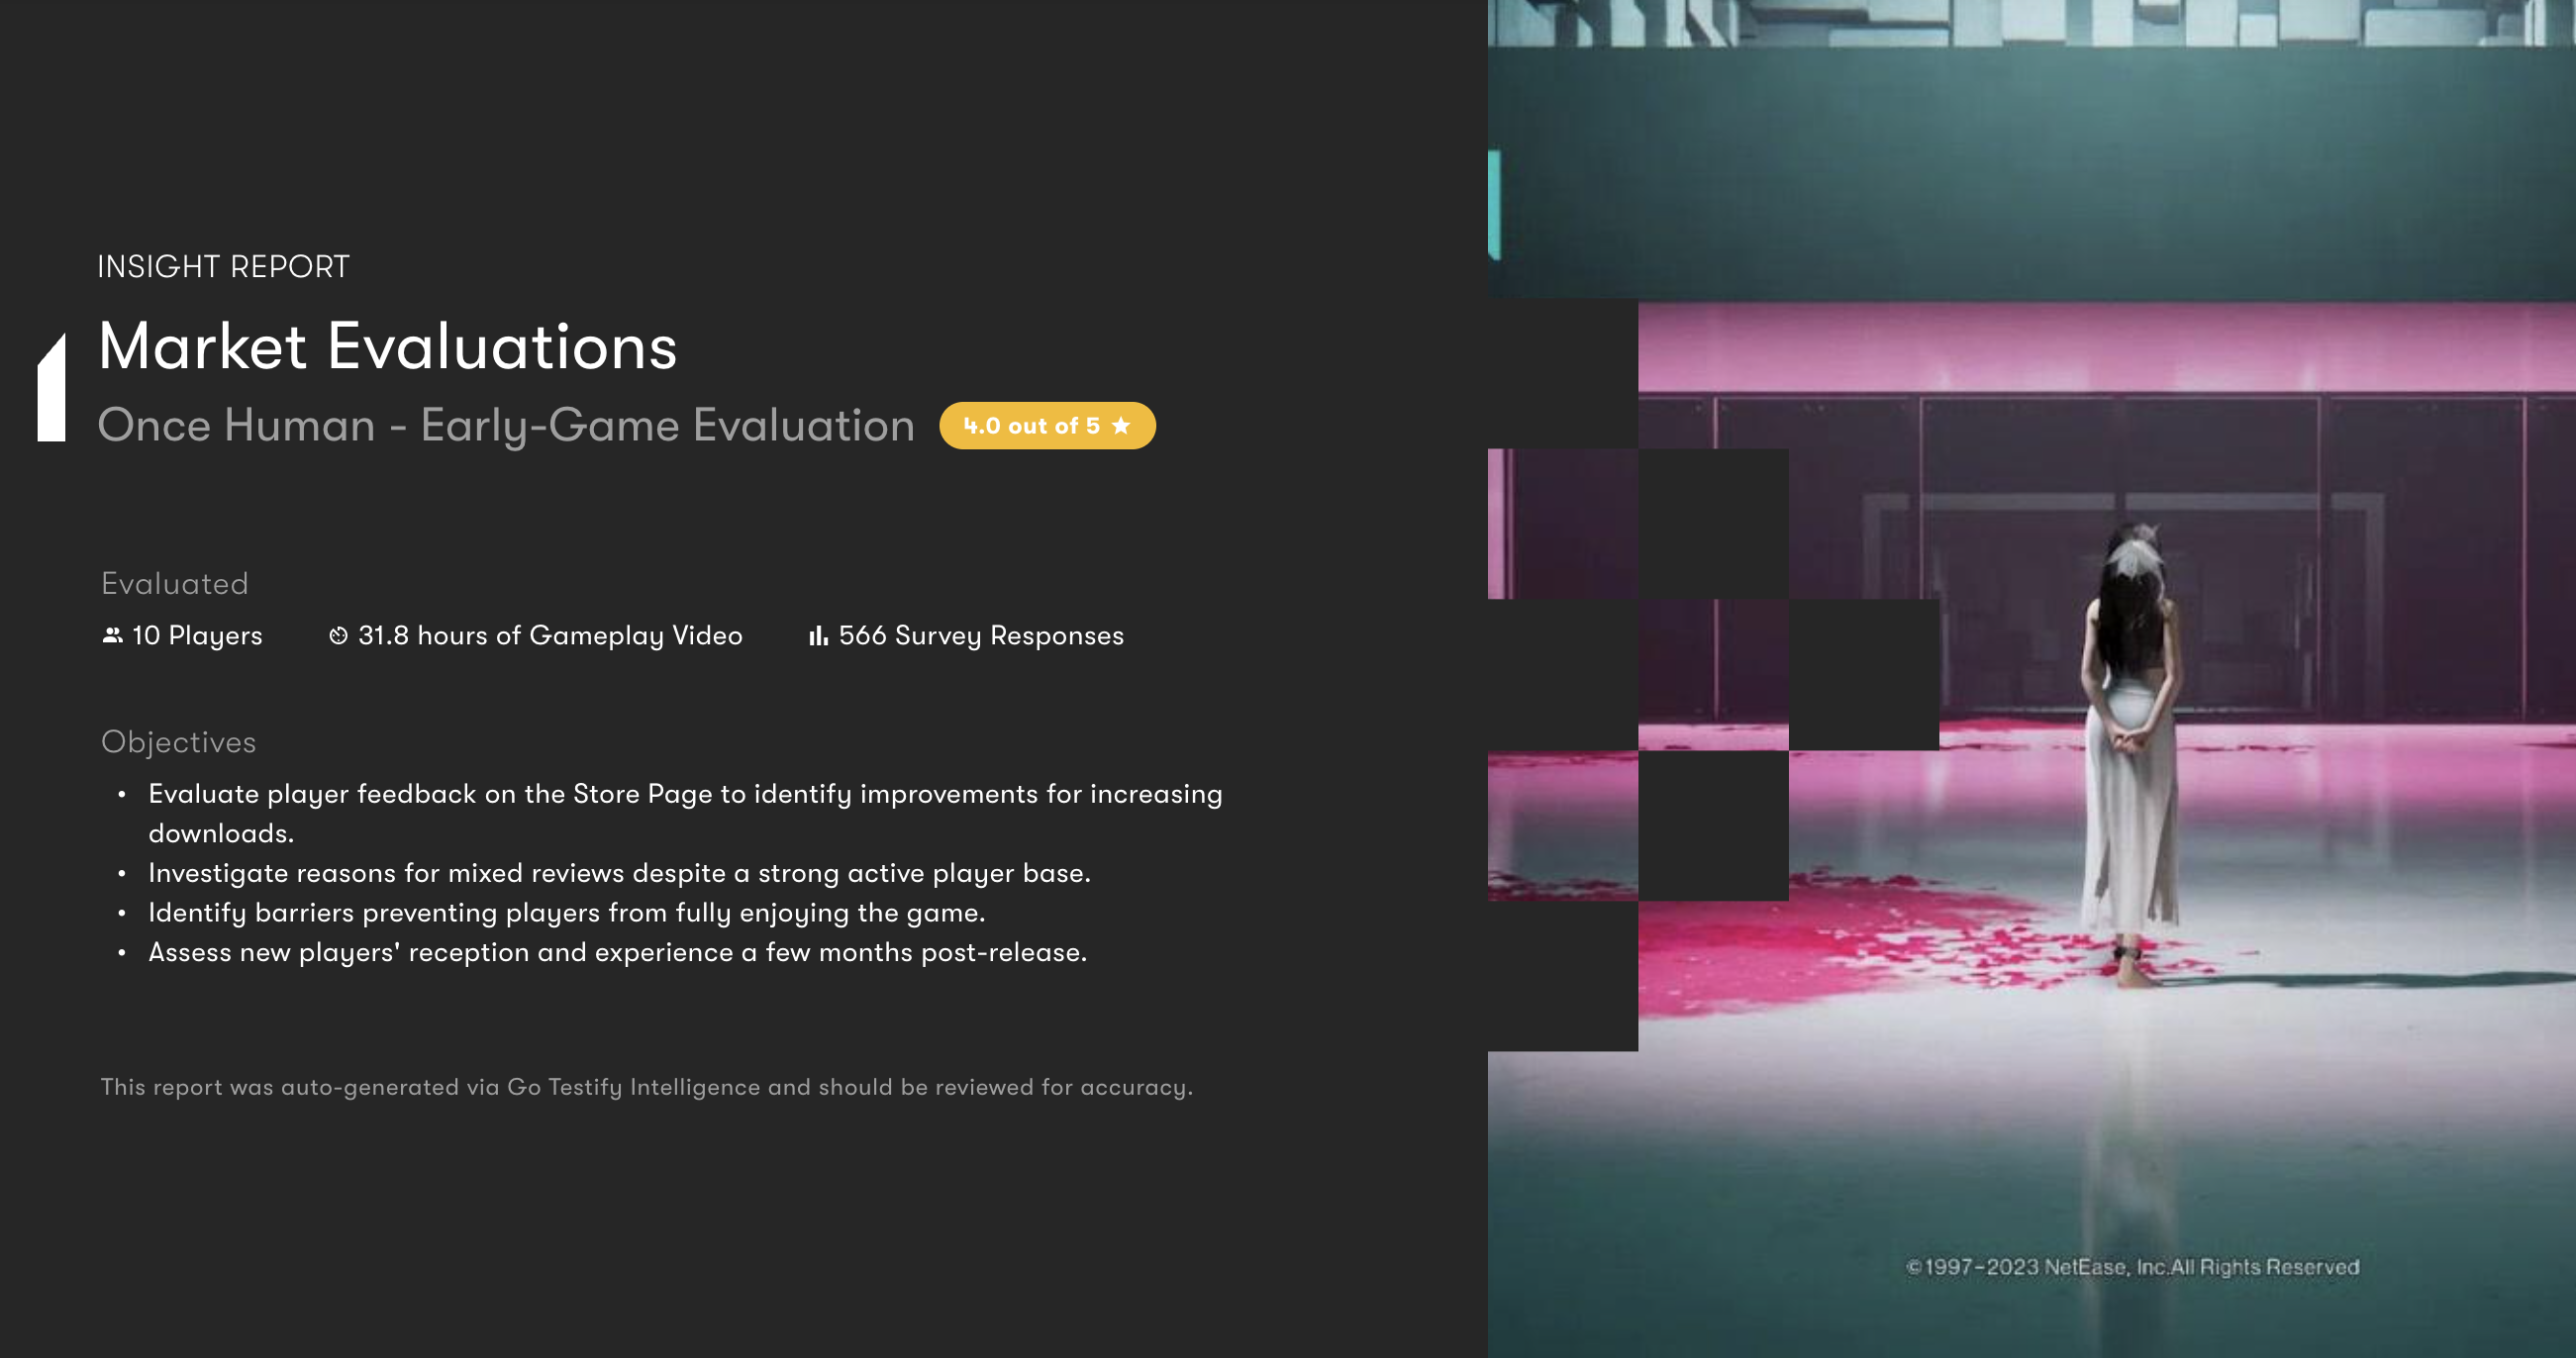Click the bar chart icon before Survey Responses
2576x1358 pixels.
tap(818, 636)
